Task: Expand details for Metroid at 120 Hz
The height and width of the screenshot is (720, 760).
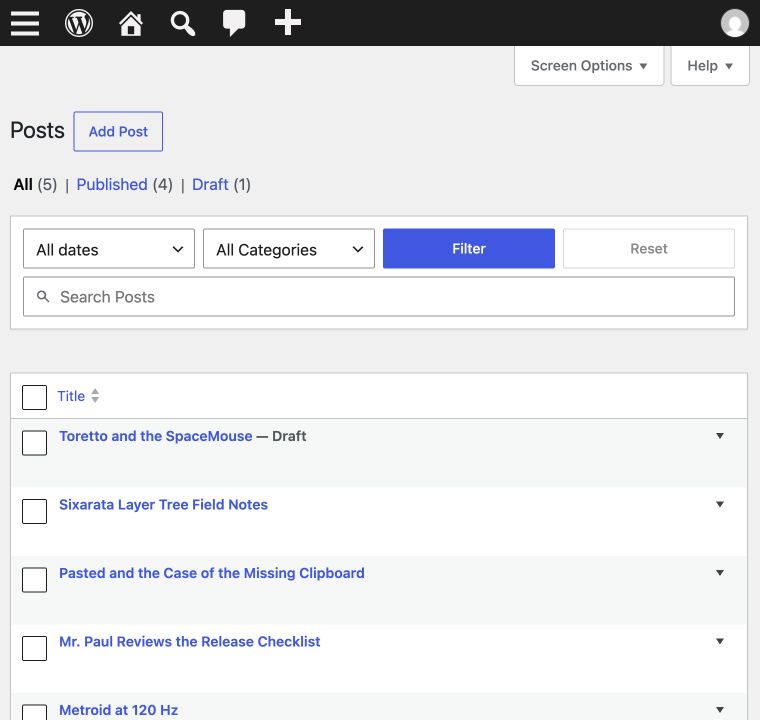Action: (720, 710)
